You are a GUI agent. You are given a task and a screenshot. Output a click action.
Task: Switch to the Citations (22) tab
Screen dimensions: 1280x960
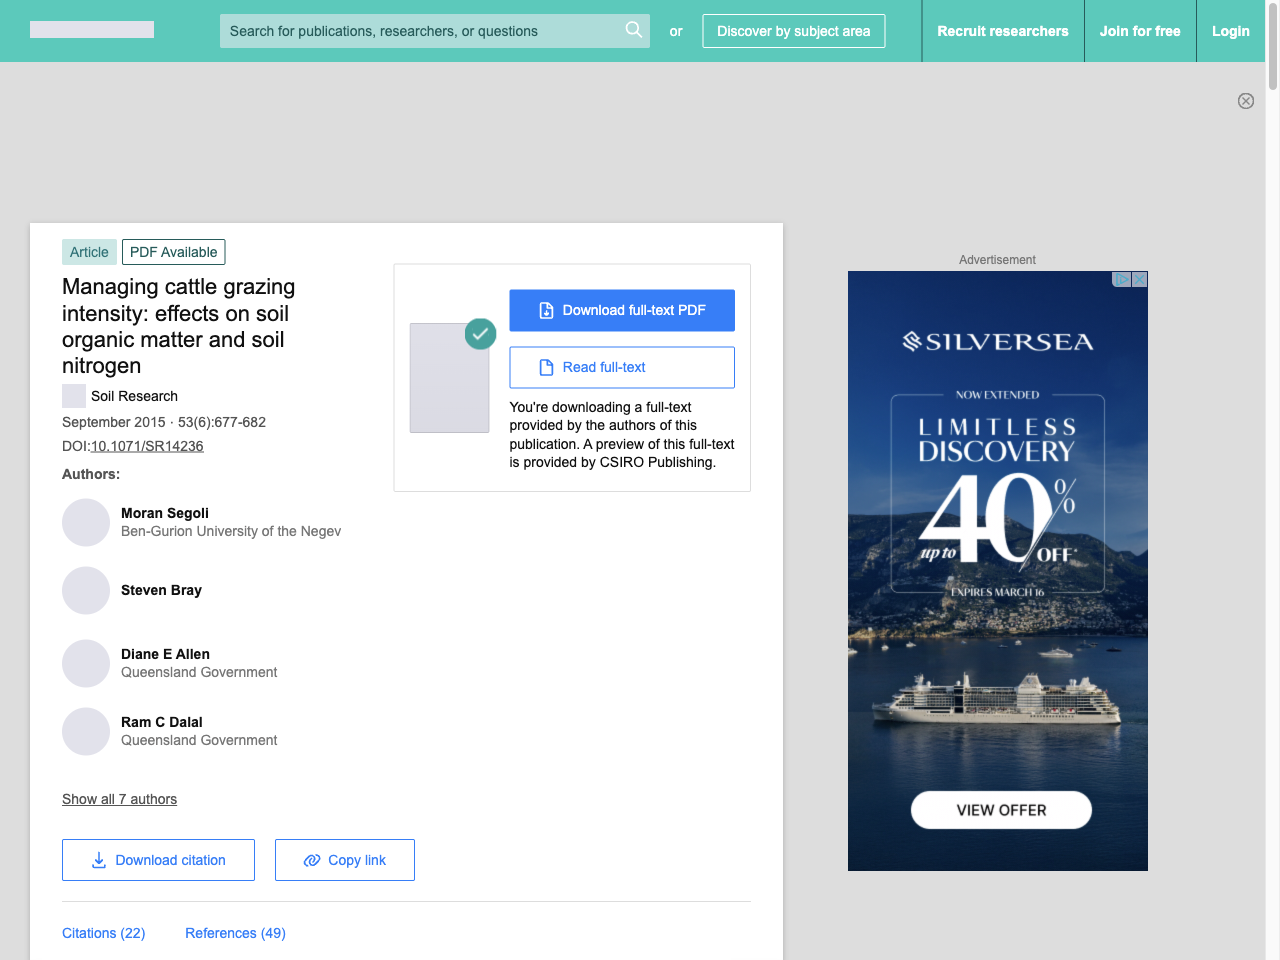[103, 933]
